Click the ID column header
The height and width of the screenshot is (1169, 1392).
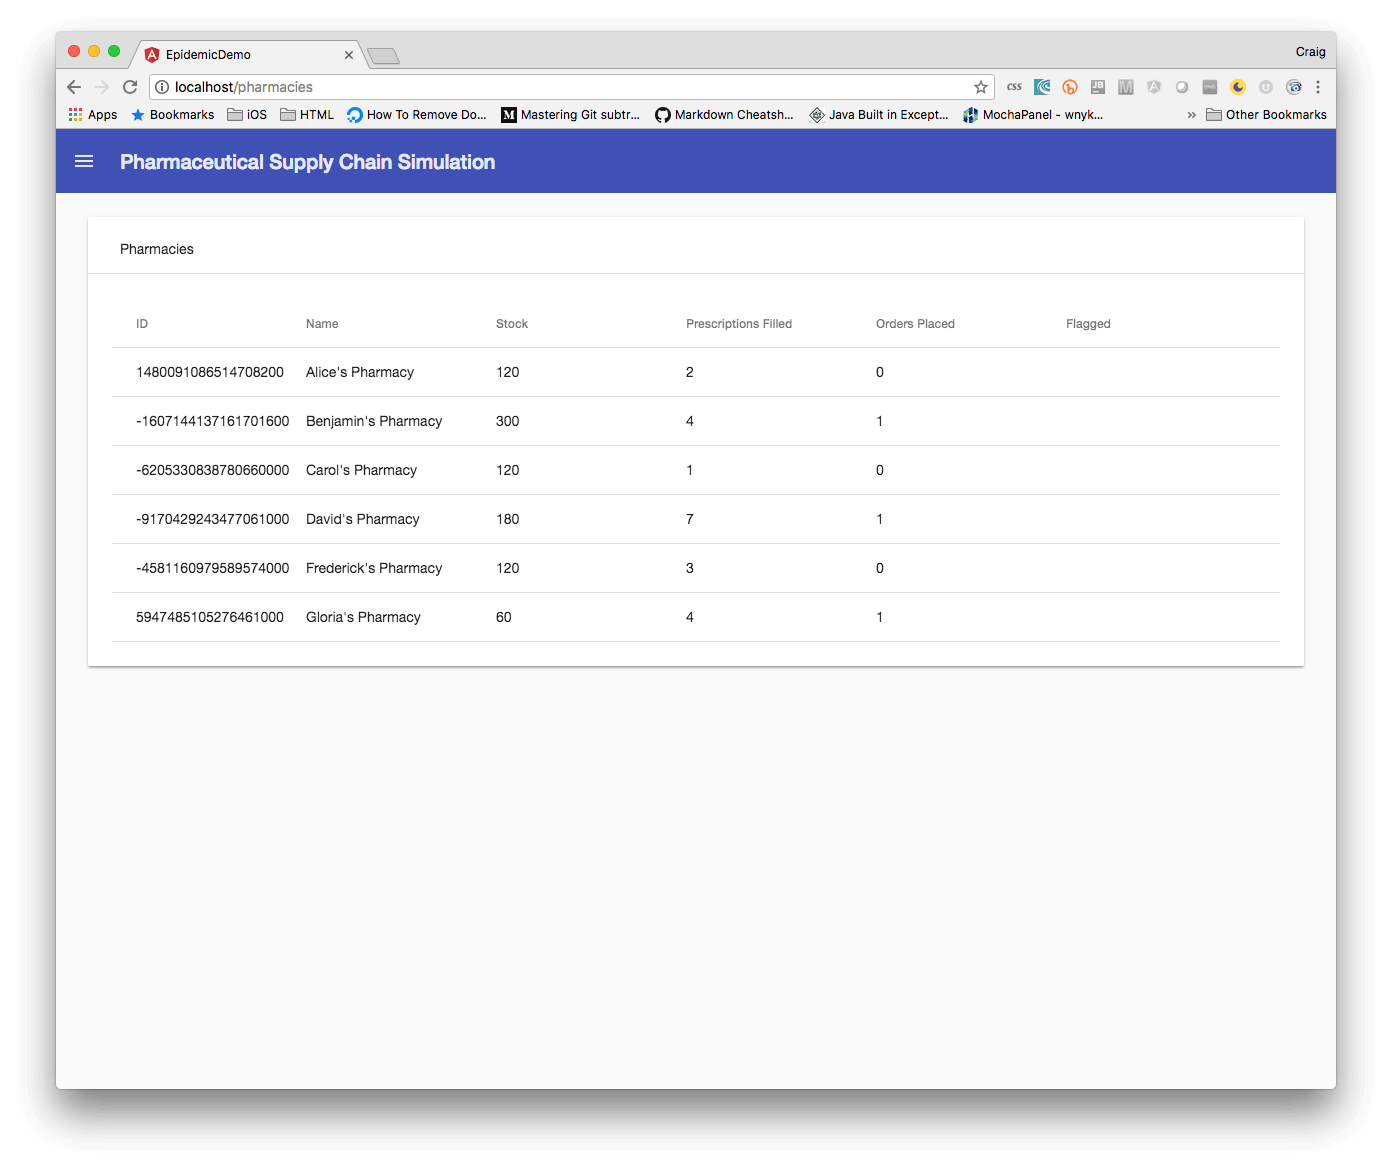(142, 324)
